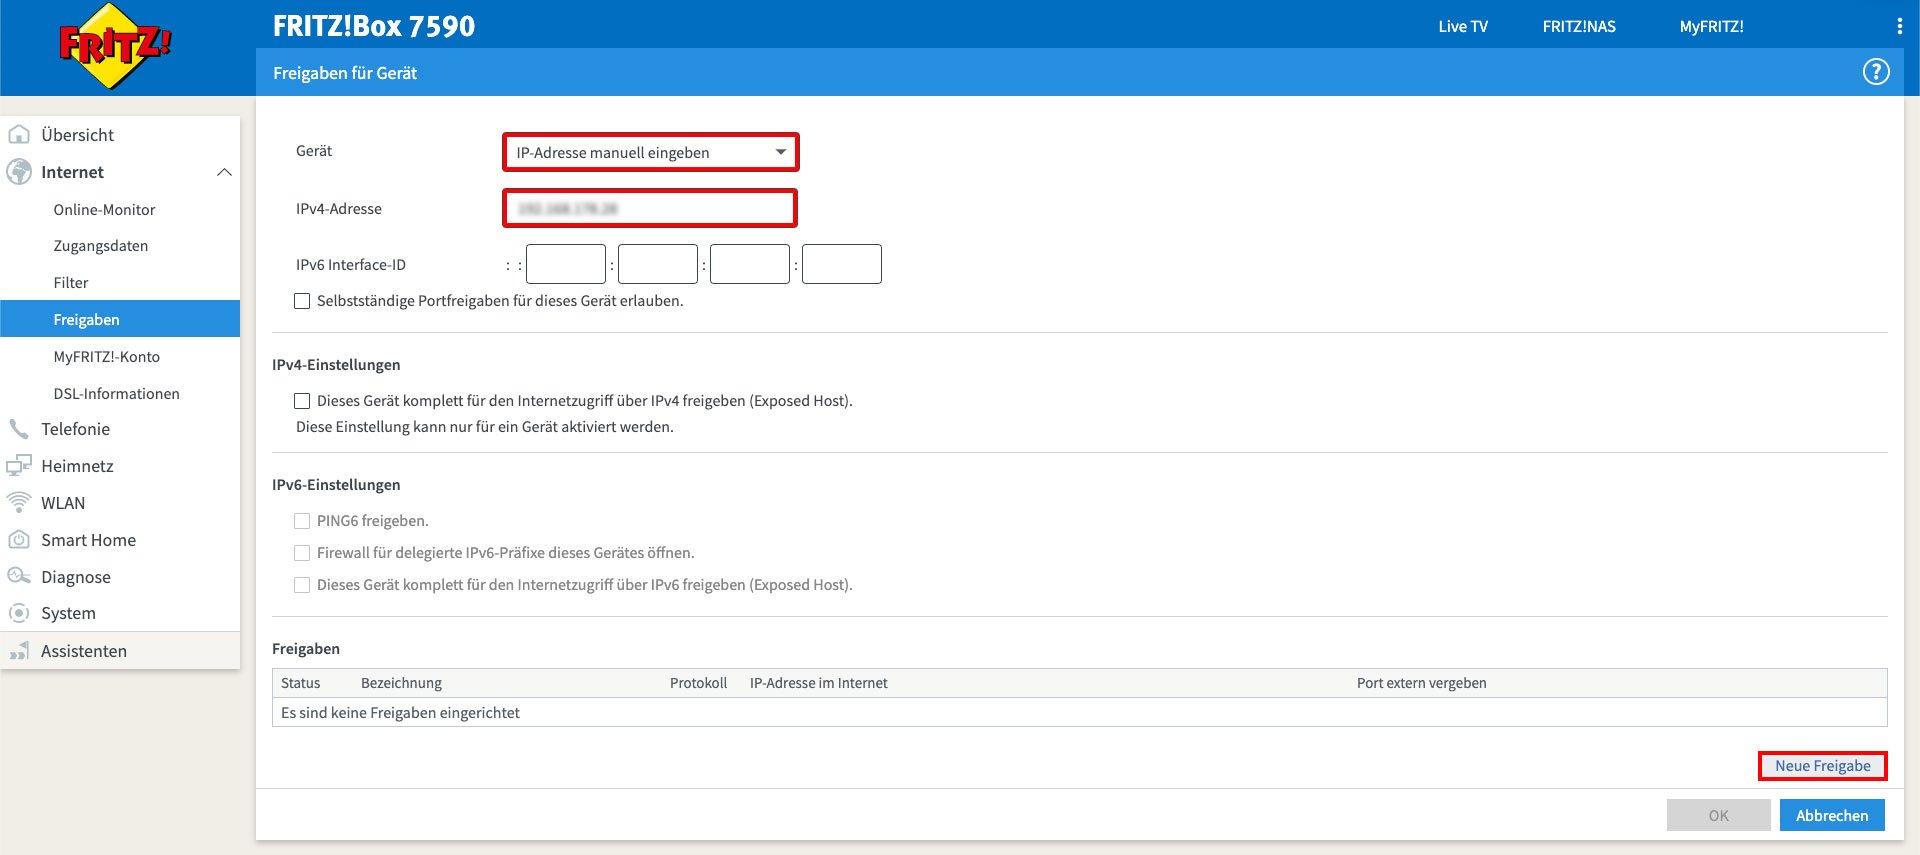
Task: Click the Smart Home icon
Action: (x=19, y=540)
